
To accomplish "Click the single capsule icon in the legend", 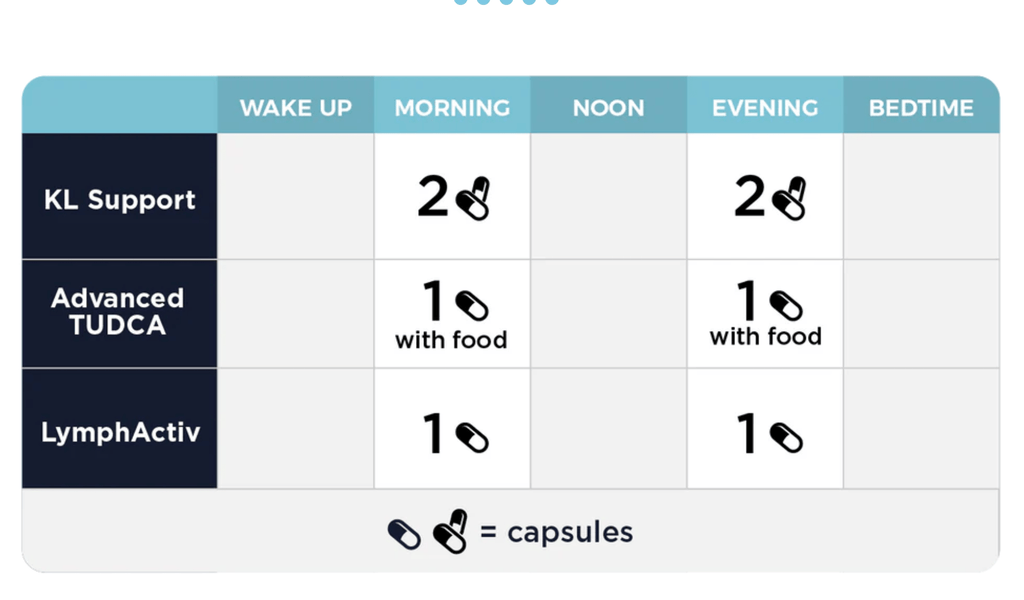I will (x=404, y=534).
